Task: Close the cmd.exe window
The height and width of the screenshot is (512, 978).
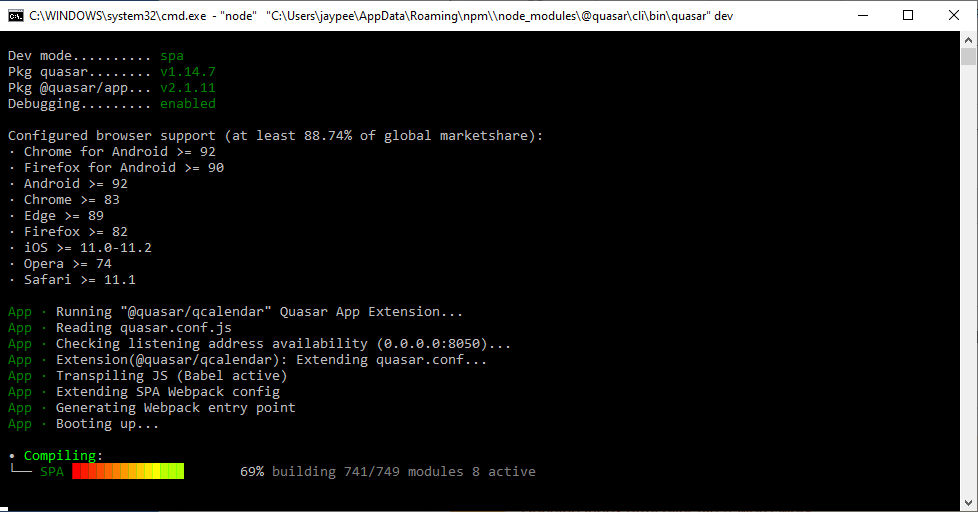Action: tap(954, 16)
